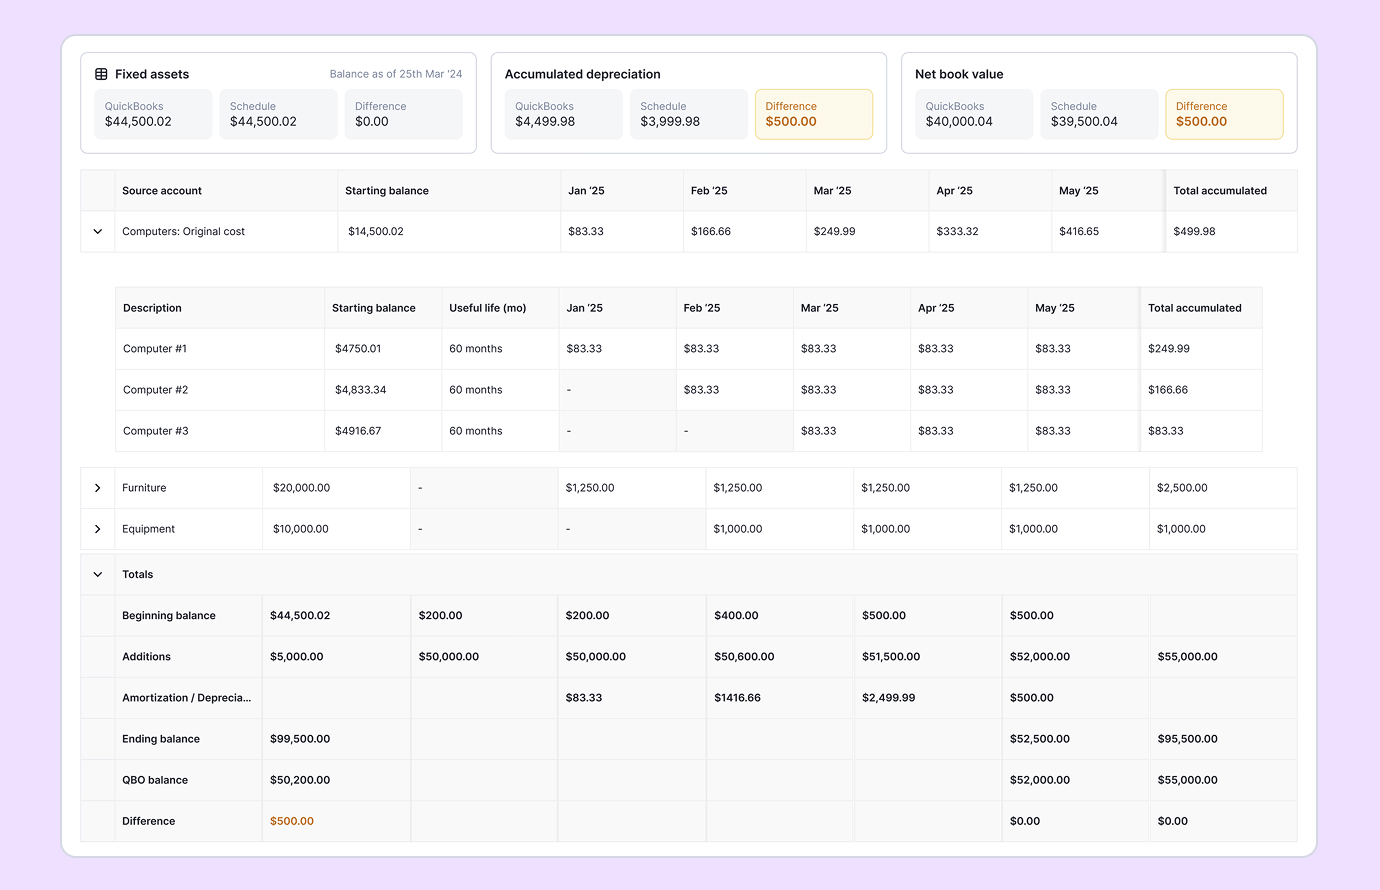1380x890 pixels.
Task: Click the Fixed assets QuickBooks $44,500.02 card
Action: click(x=153, y=114)
